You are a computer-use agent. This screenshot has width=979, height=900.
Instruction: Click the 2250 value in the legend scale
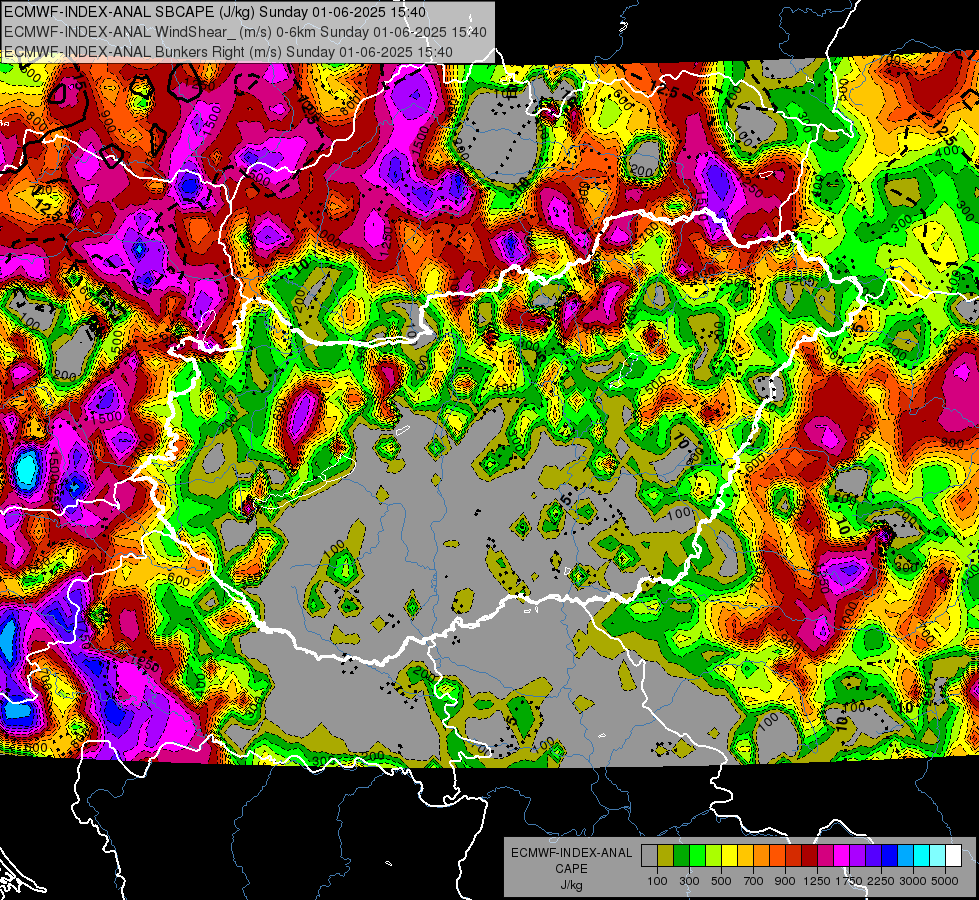881,881
